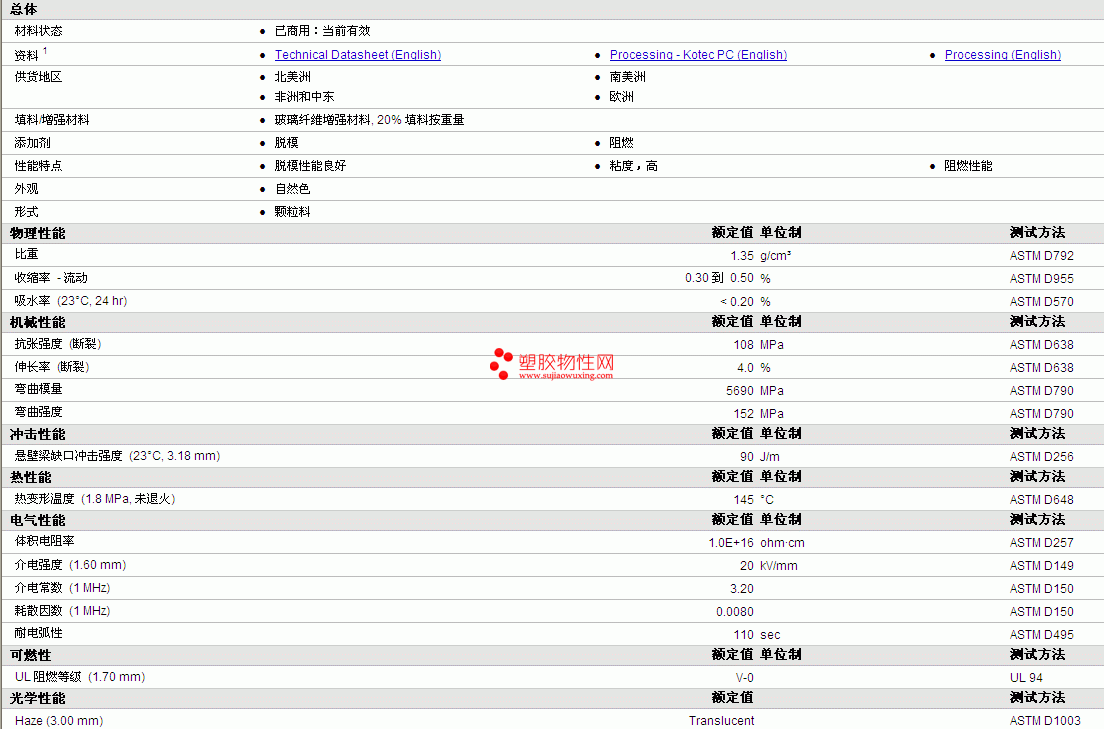Click the footnote 1 superscript beside 资料
This screenshot has height=729, width=1104.
pyautogui.click(x=45, y=51)
